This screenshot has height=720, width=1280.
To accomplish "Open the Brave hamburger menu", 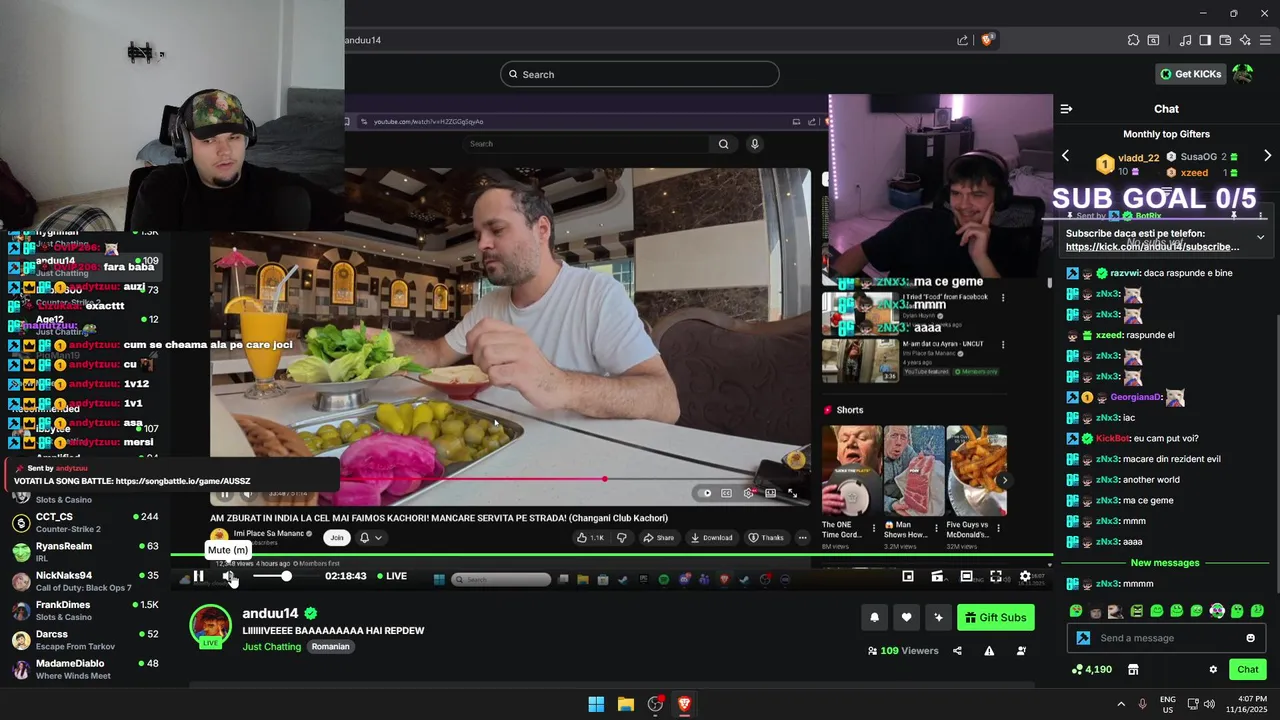I will tap(1265, 40).
